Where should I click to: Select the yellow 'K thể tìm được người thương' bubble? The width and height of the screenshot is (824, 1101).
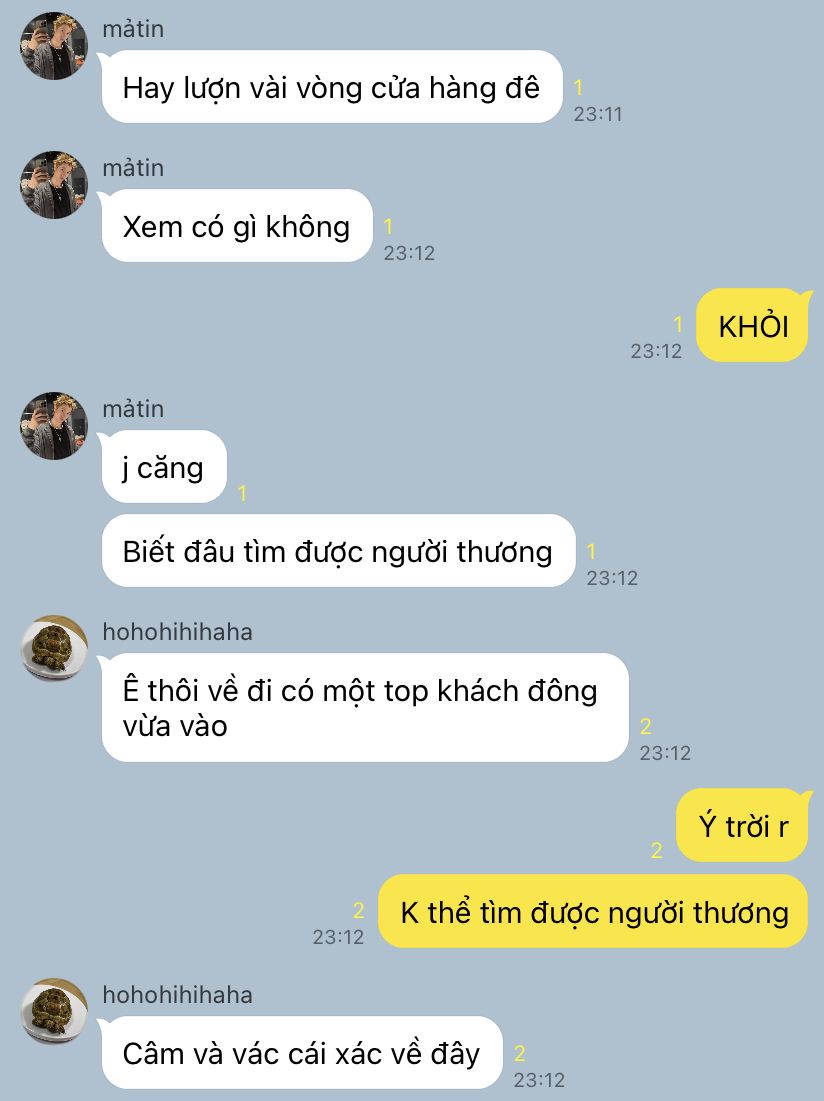coord(594,911)
